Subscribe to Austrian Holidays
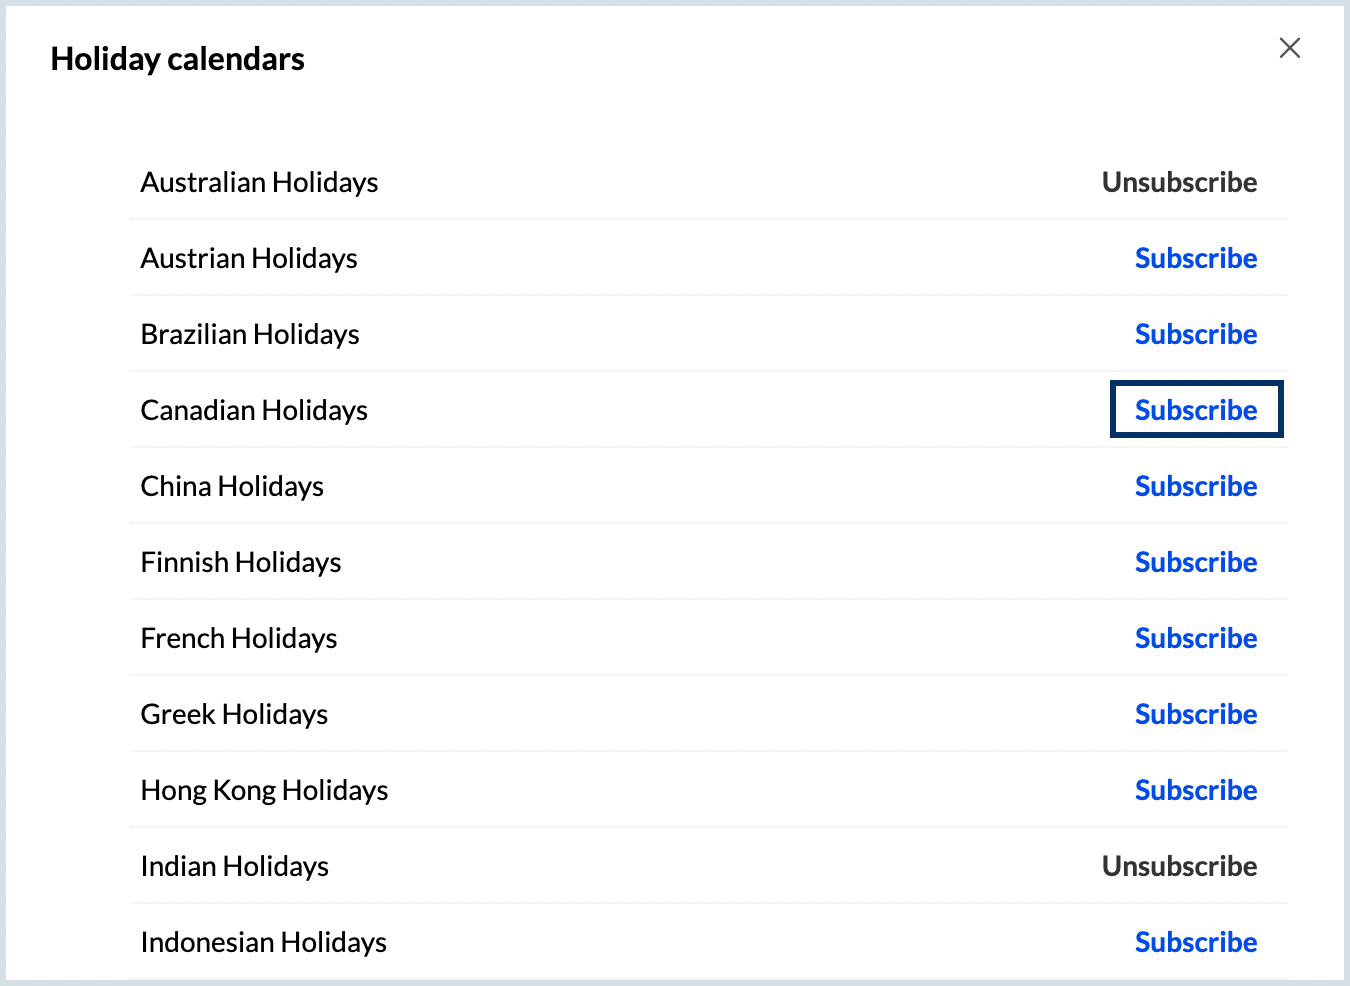 point(1195,258)
